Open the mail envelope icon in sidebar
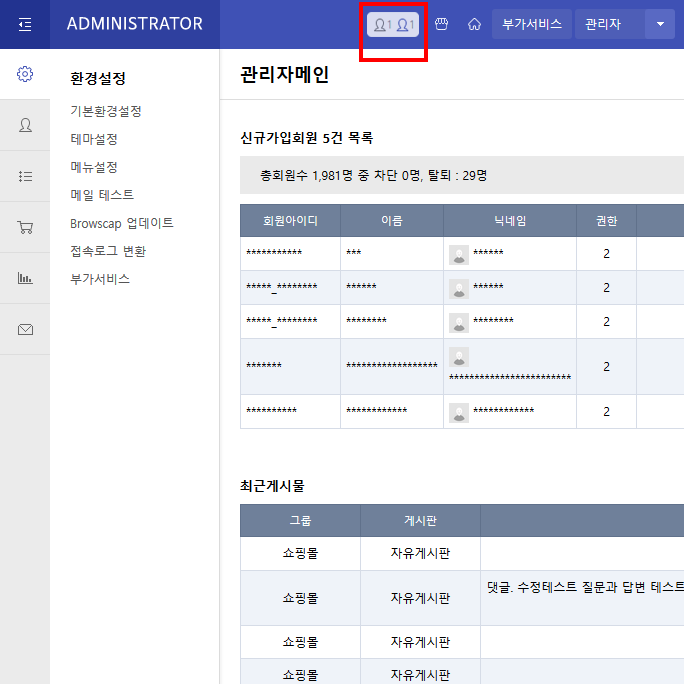The width and height of the screenshot is (684, 684). coord(25,329)
